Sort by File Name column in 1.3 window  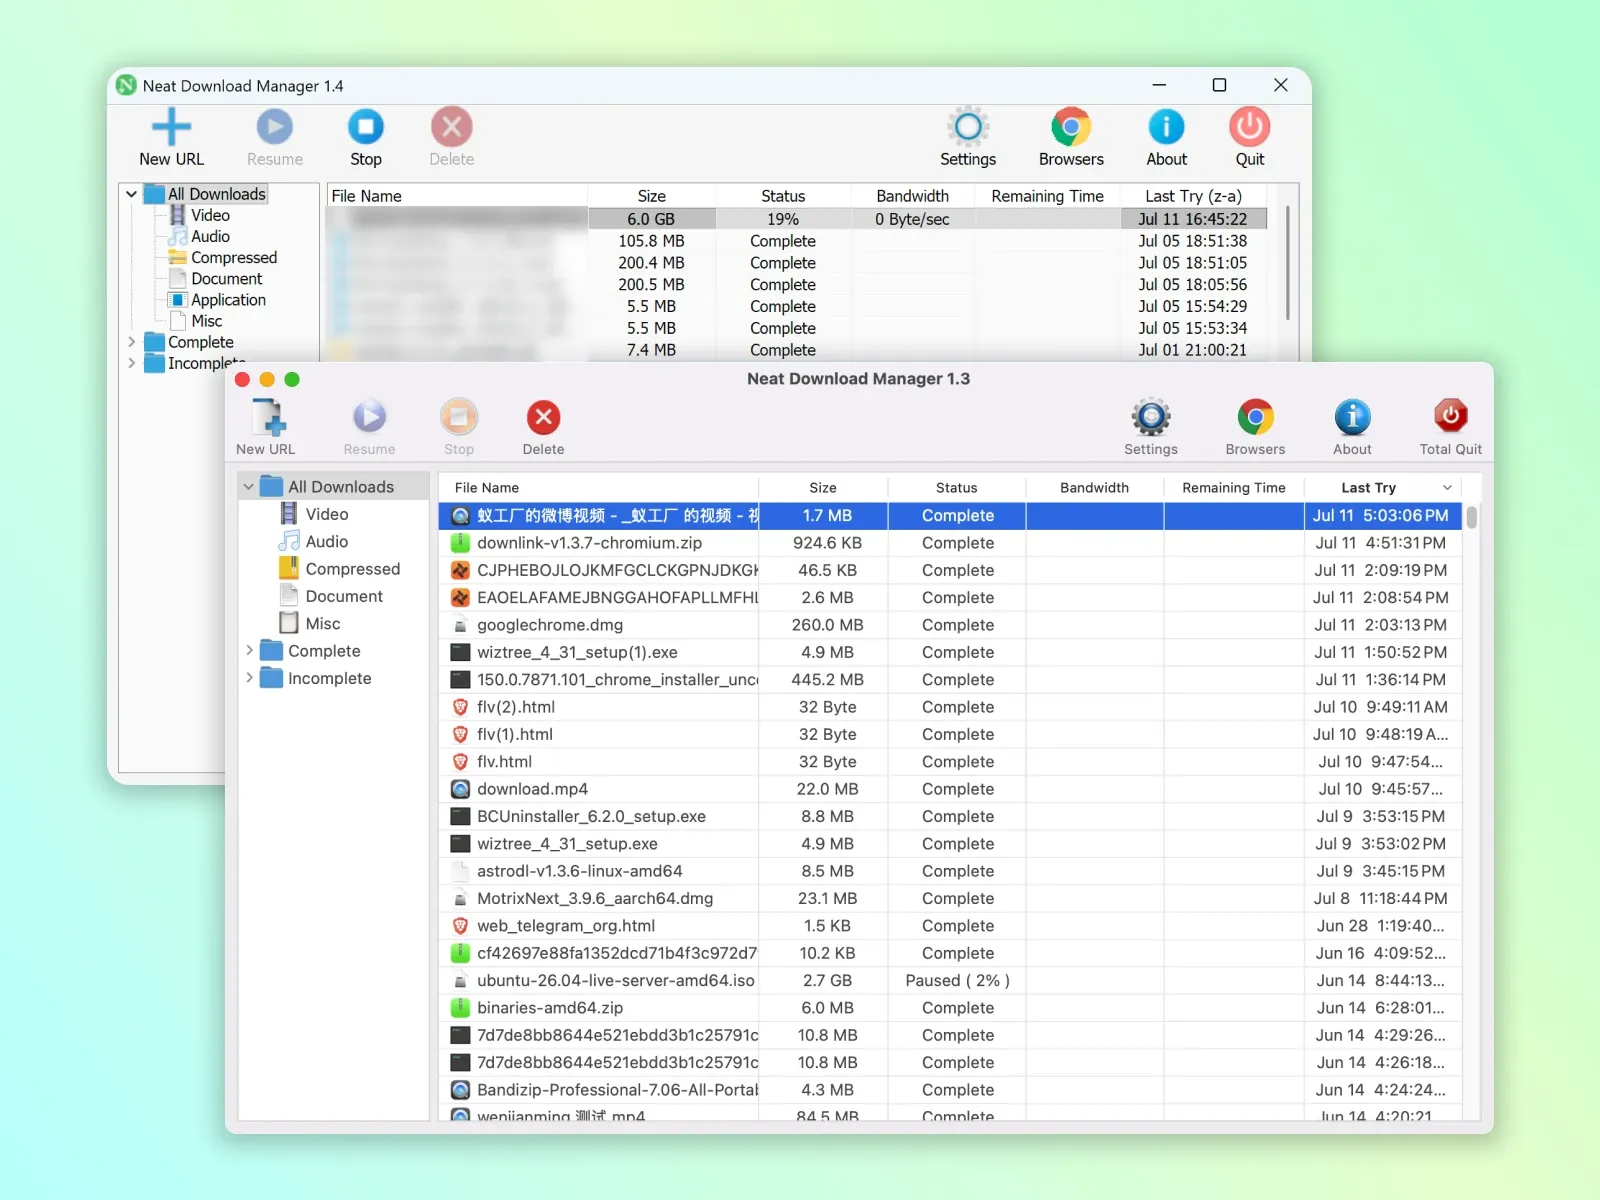click(x=598, y=488)
